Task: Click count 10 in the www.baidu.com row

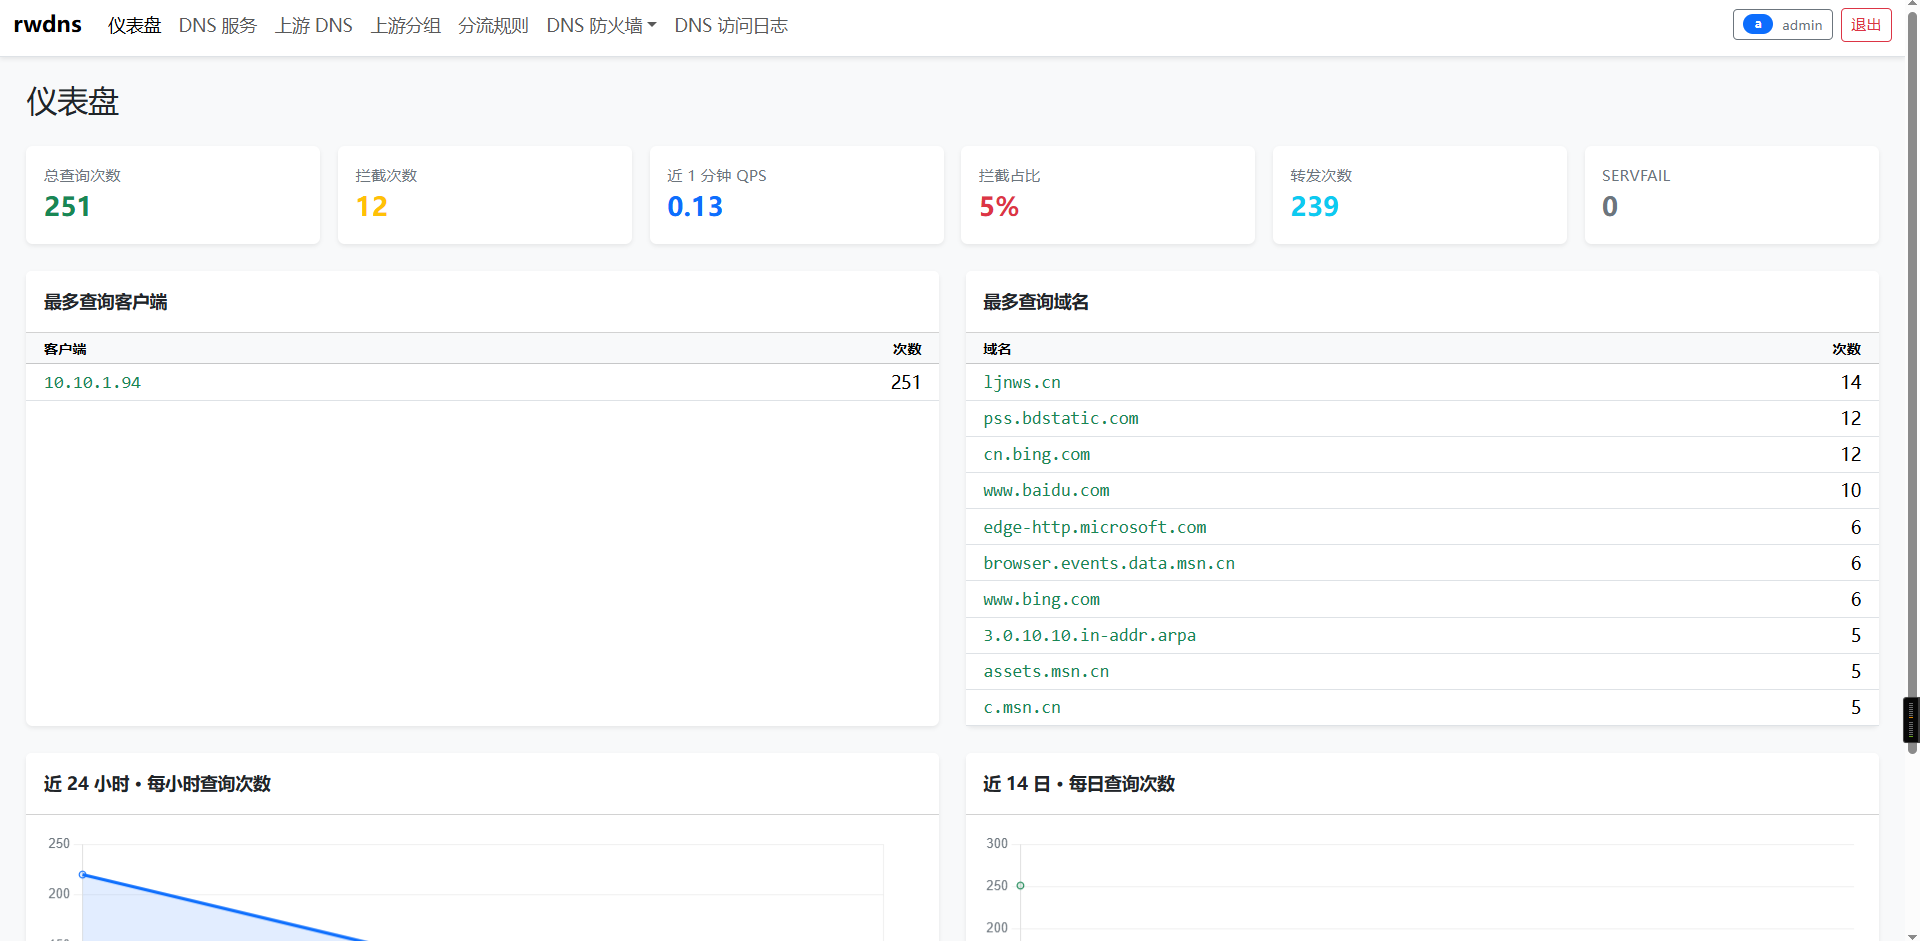Action: point(1851,491)
